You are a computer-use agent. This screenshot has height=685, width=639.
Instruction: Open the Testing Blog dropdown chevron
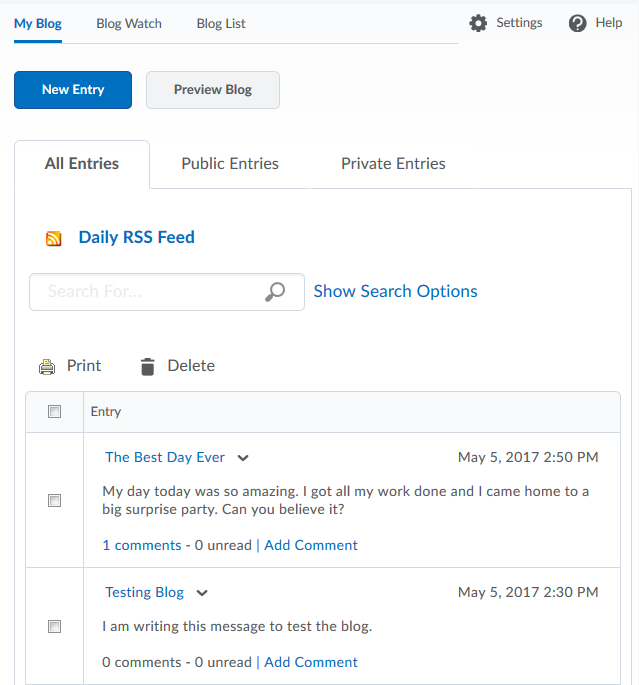tap(202, 593)
